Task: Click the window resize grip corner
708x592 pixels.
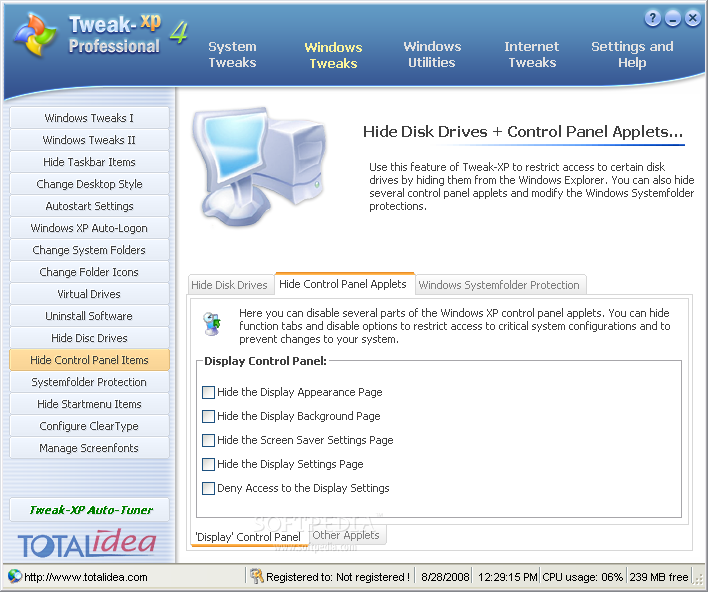Action: 700,582
